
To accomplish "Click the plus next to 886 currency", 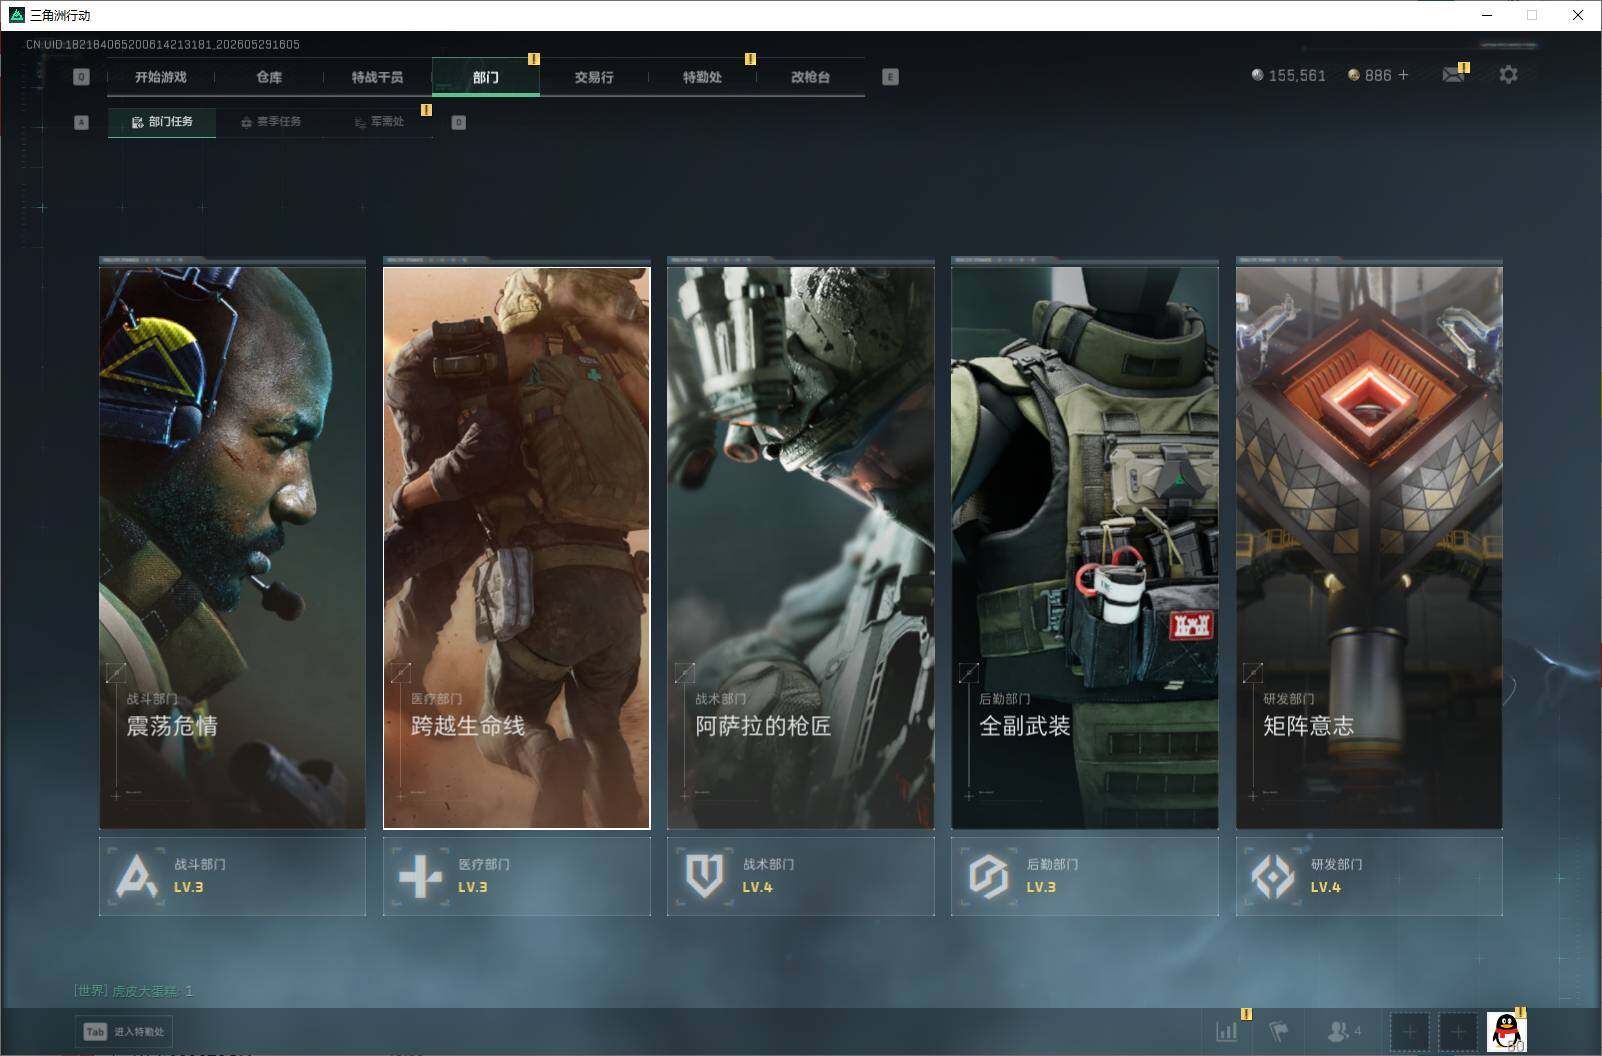I will click(1403, 75).
